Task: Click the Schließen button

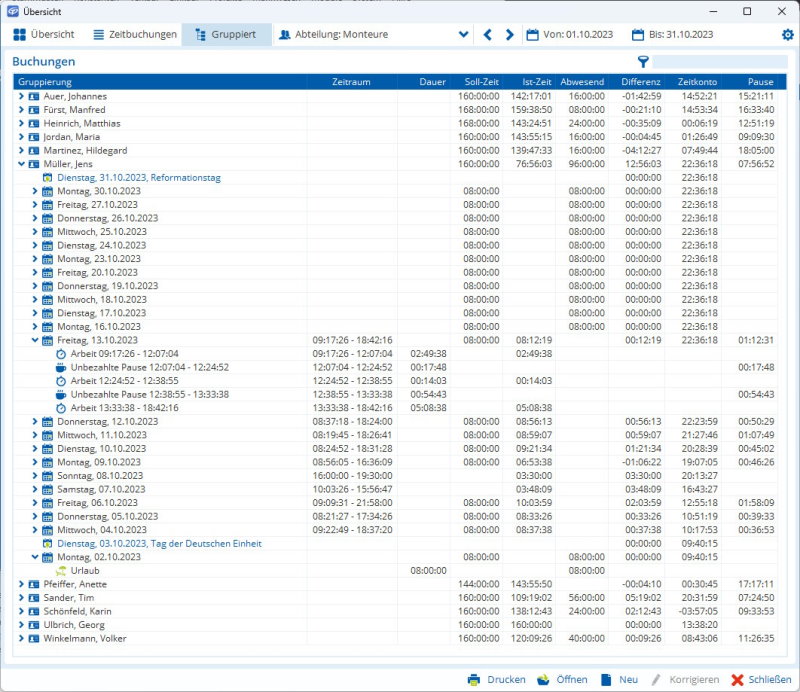Action: pyautogui.click(x=760, y=679)
